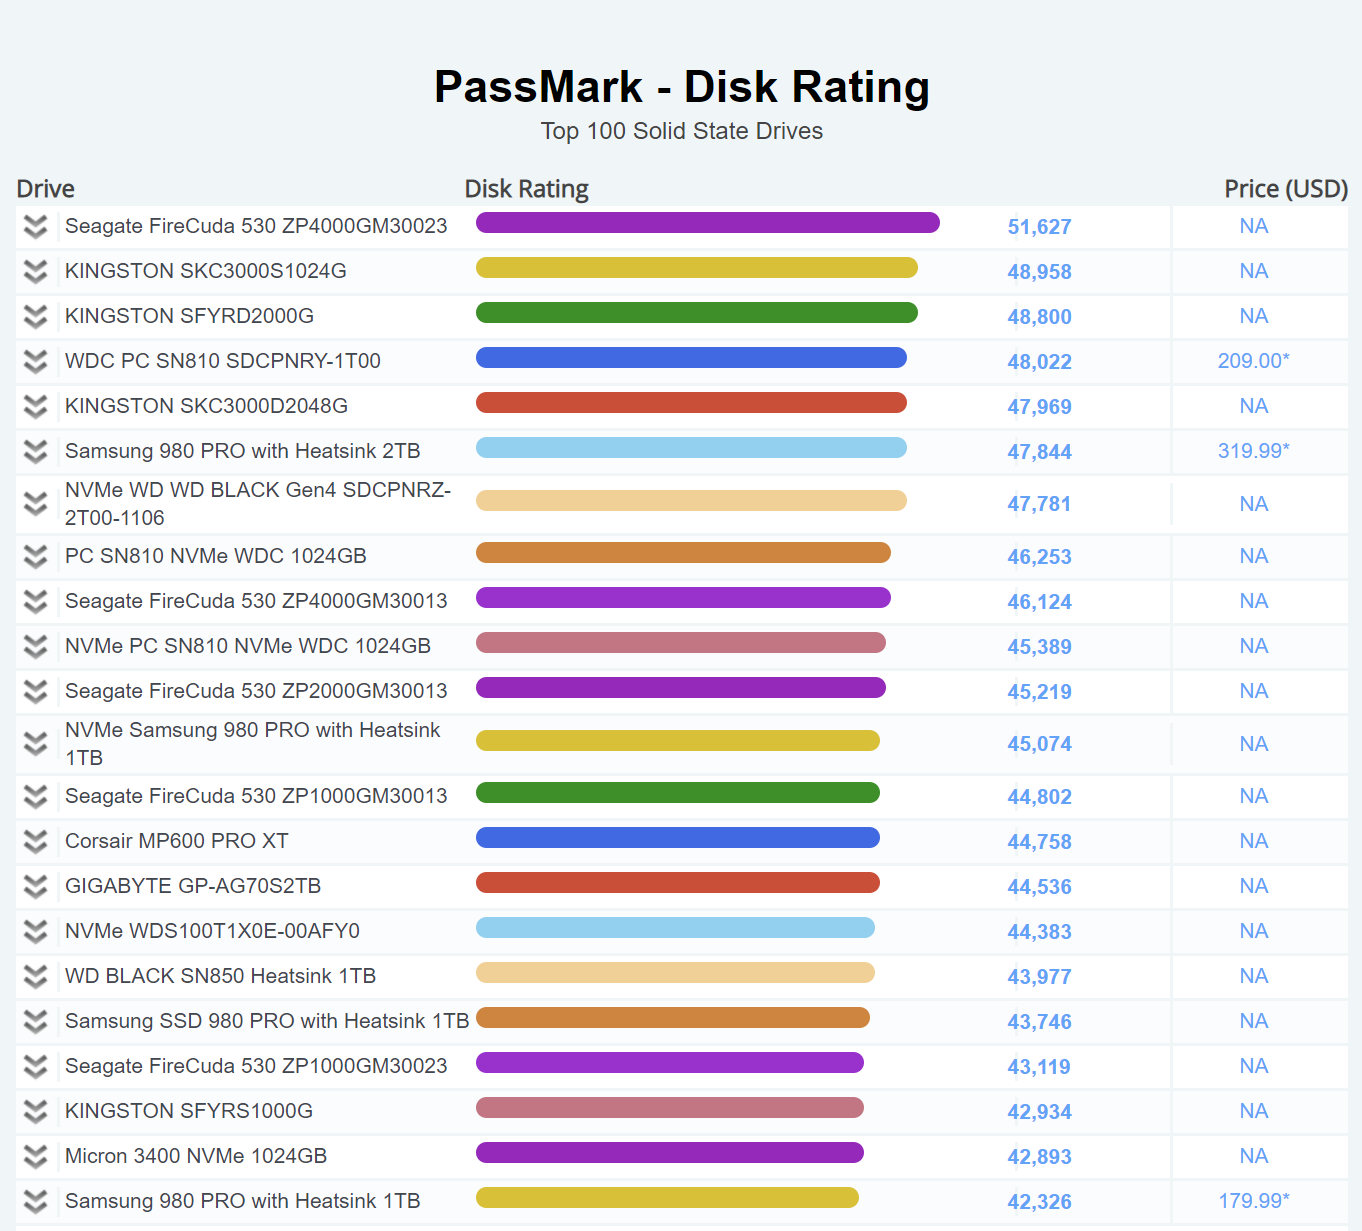This screenshot has width=1362, height=1231.
Task: Click chevron icon beside NVMe WDS100T1X0E-00AFY0
Action: coord(36,932)
